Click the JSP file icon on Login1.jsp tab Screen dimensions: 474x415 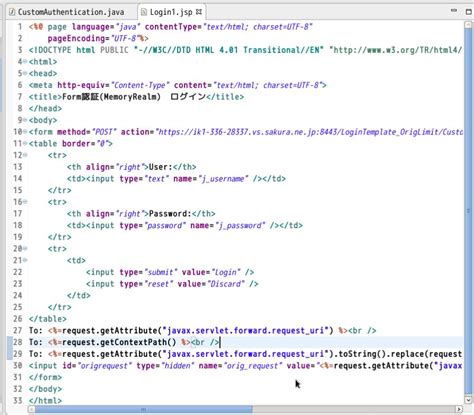(144, 12)
